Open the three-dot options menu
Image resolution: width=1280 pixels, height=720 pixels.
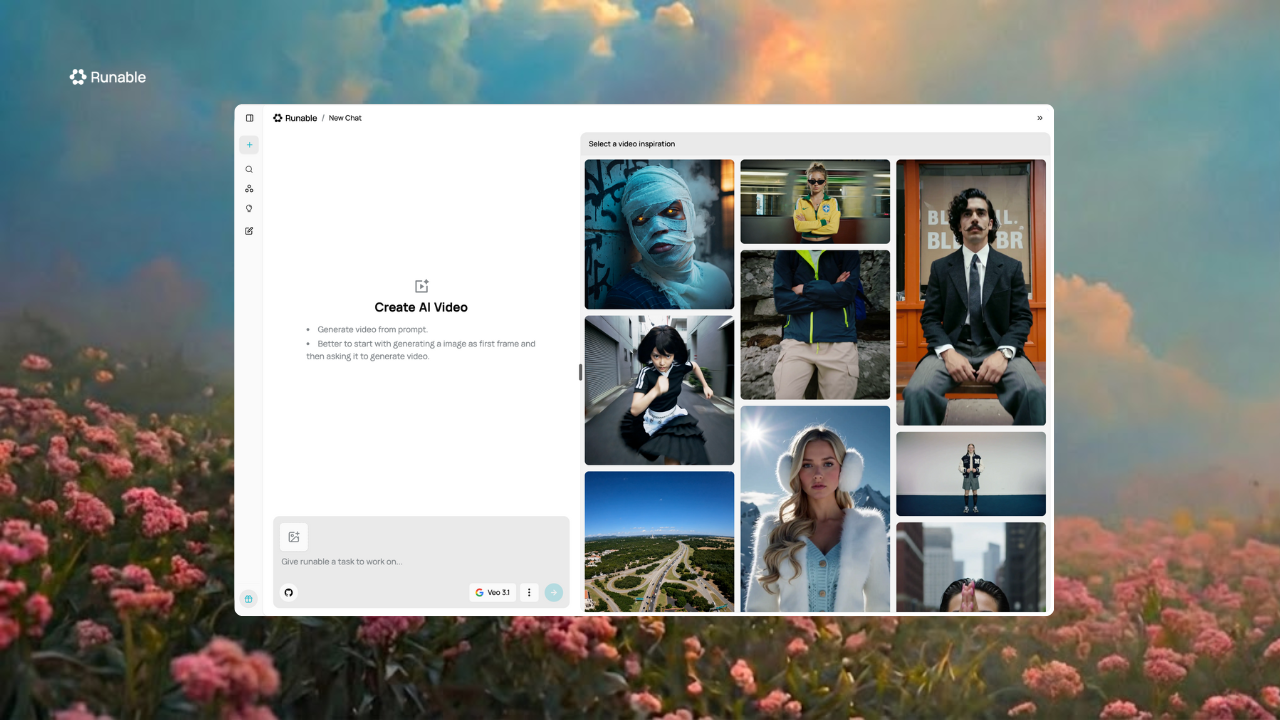529,592
